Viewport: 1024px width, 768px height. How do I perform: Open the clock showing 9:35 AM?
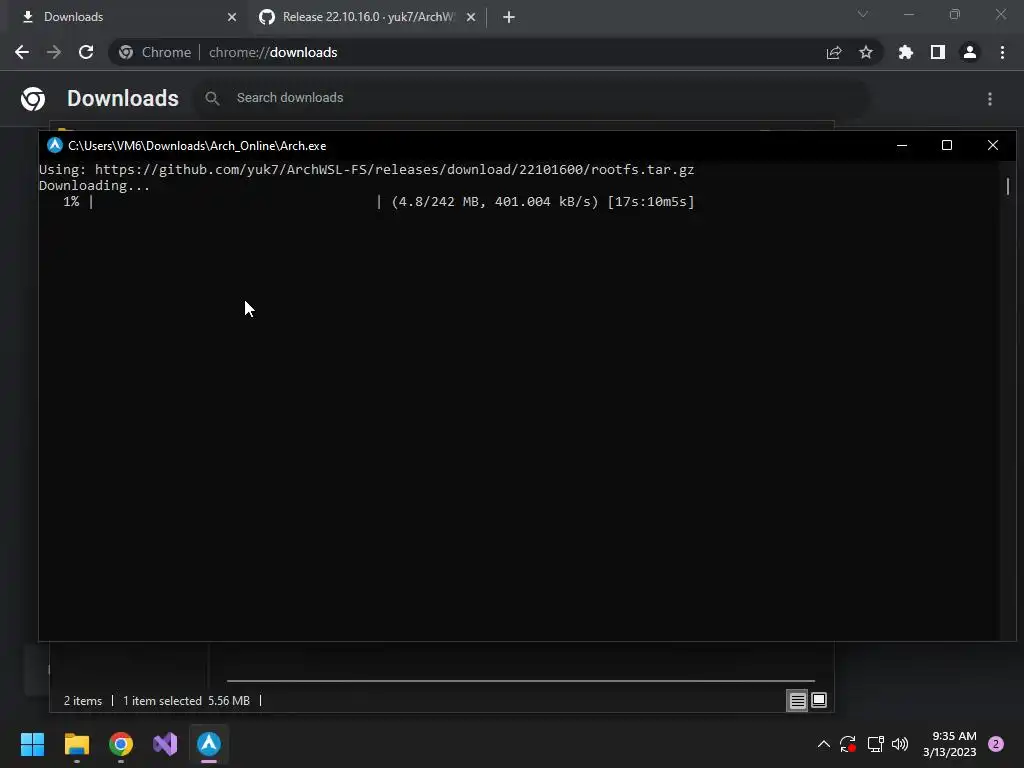point(949,744)
